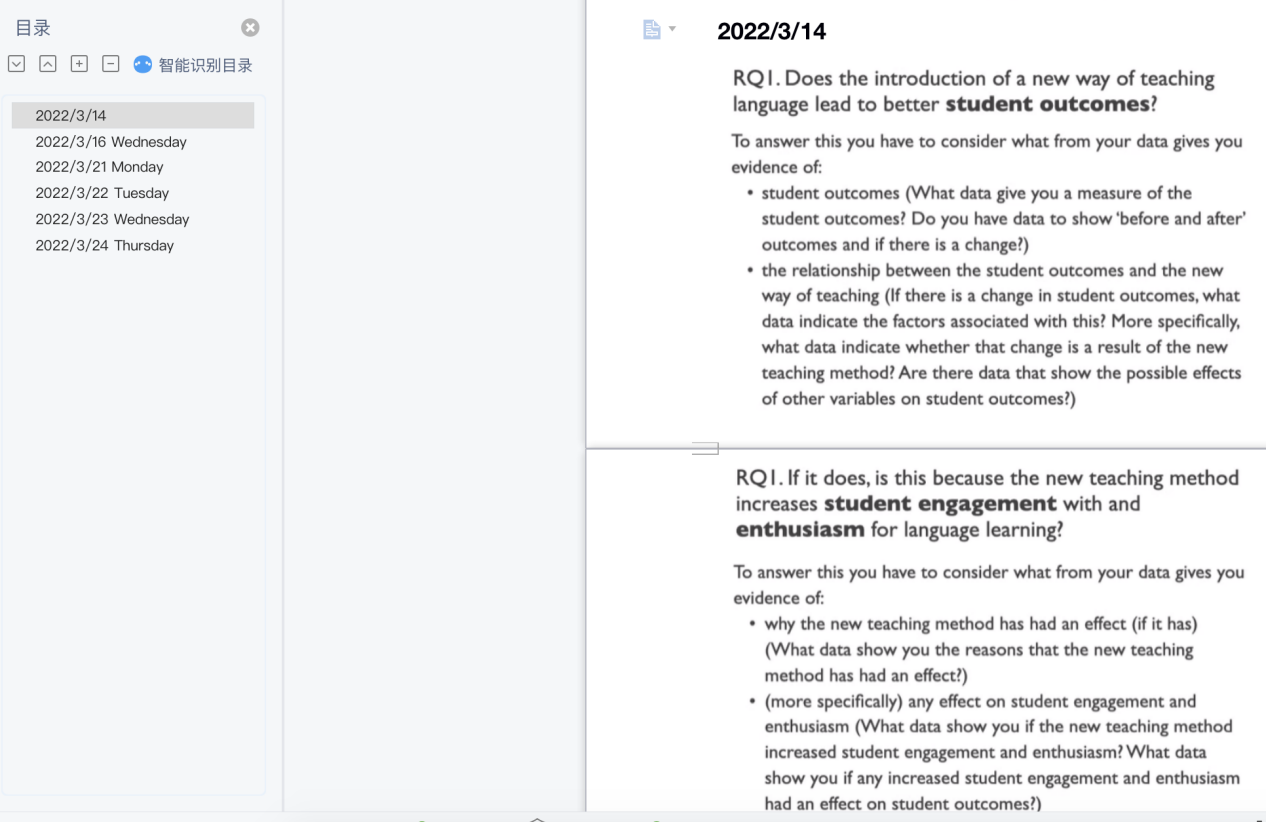Click the 2022/3/14 heading in the document

click(x=772, y=31)
